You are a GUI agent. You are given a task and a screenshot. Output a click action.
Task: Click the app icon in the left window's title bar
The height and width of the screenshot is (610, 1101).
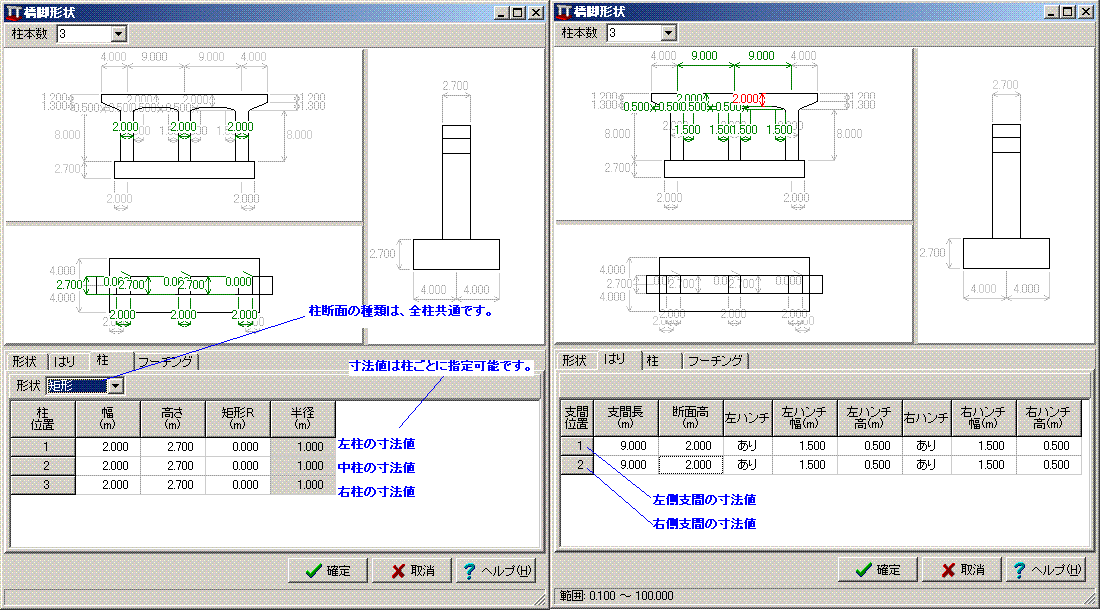tap(15, 12)
